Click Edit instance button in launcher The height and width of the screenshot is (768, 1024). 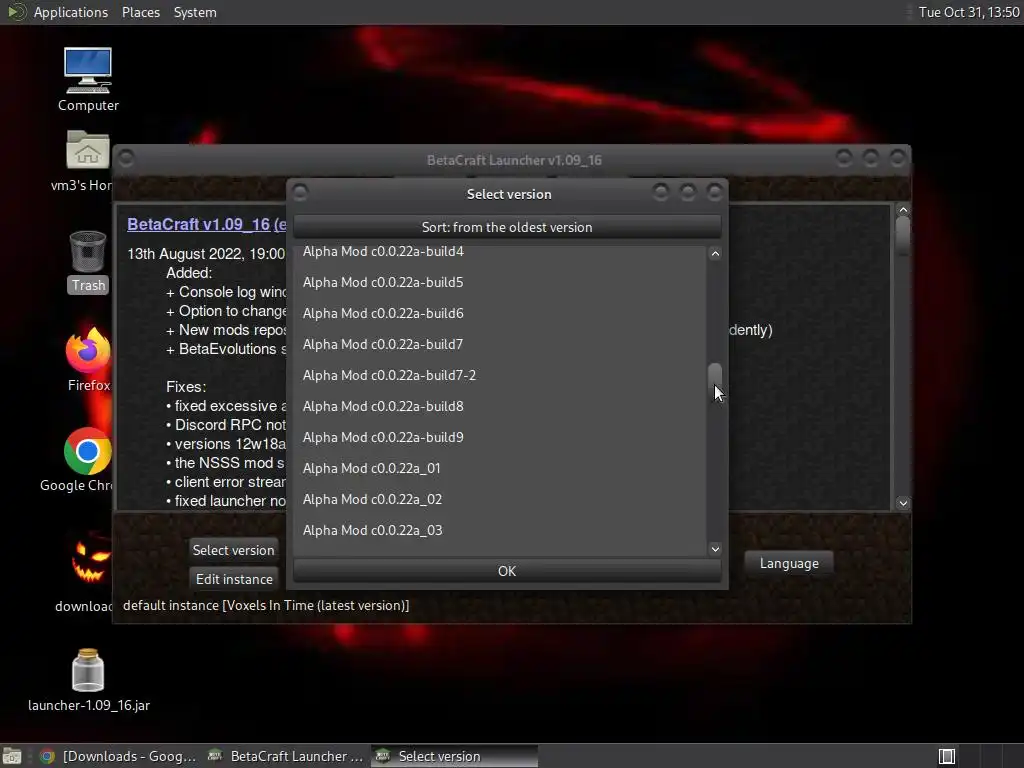[x=234, y=579]
